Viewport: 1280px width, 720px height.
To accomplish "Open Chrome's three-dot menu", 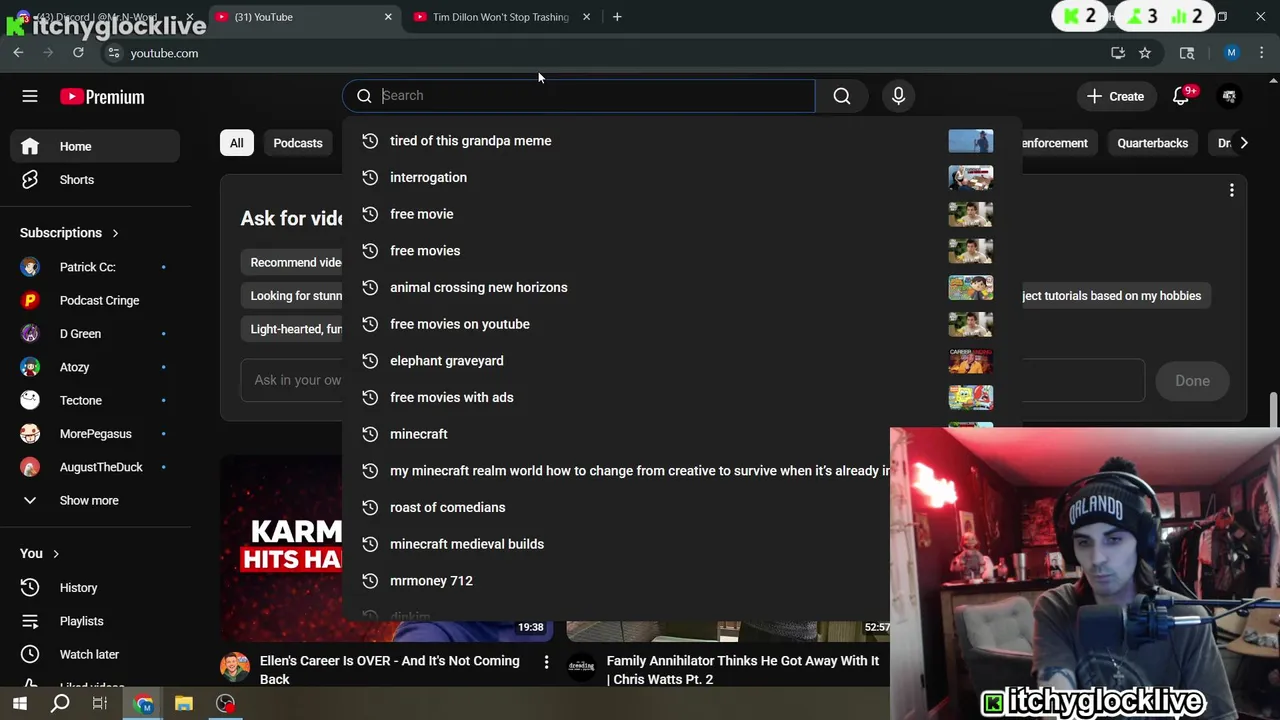I will (x=1262, y=53).
